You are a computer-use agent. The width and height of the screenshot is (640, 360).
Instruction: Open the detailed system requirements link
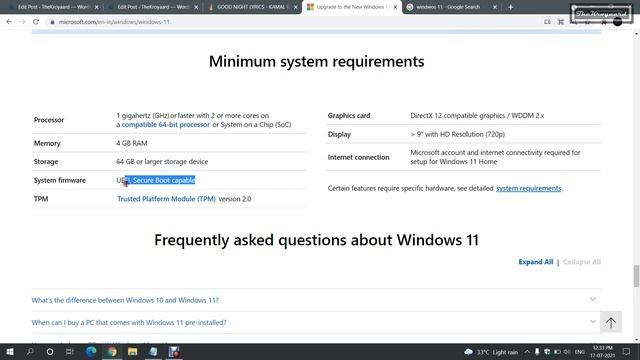tap(529, 188)
